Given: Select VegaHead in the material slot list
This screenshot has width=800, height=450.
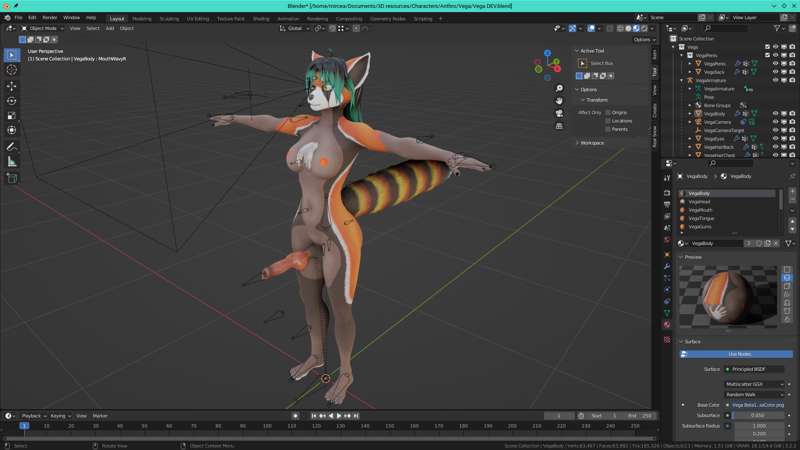Looking at the screenshot, I should tap(699, 201).
